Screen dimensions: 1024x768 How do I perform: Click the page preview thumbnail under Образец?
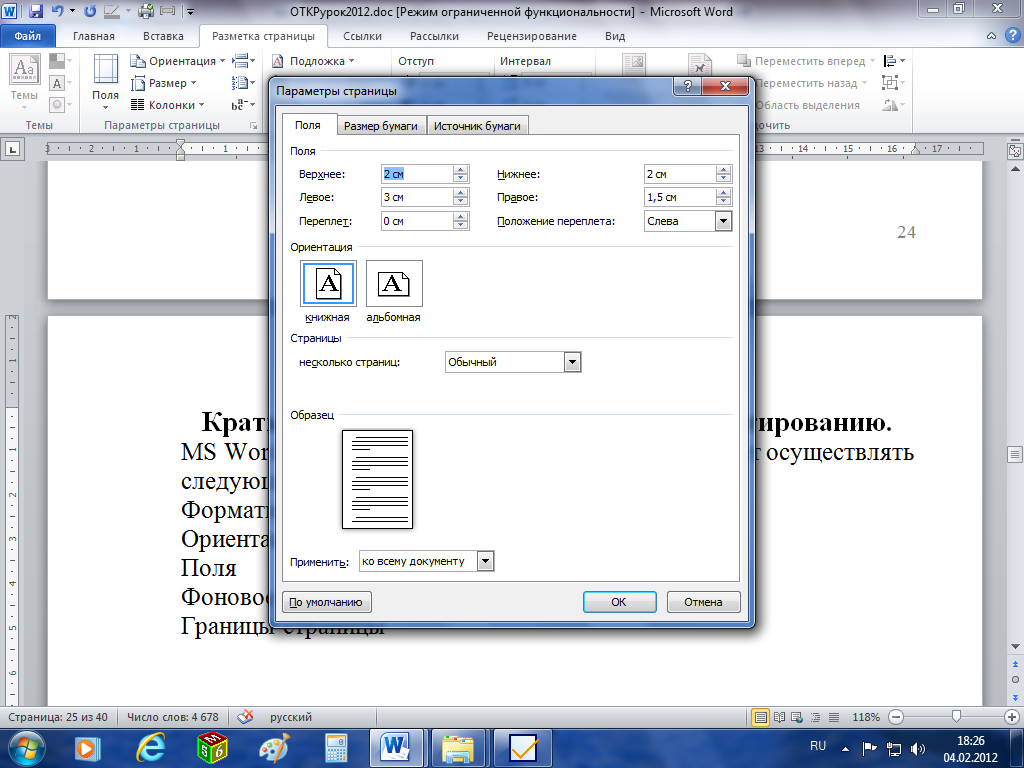click(x=377, y=479)
